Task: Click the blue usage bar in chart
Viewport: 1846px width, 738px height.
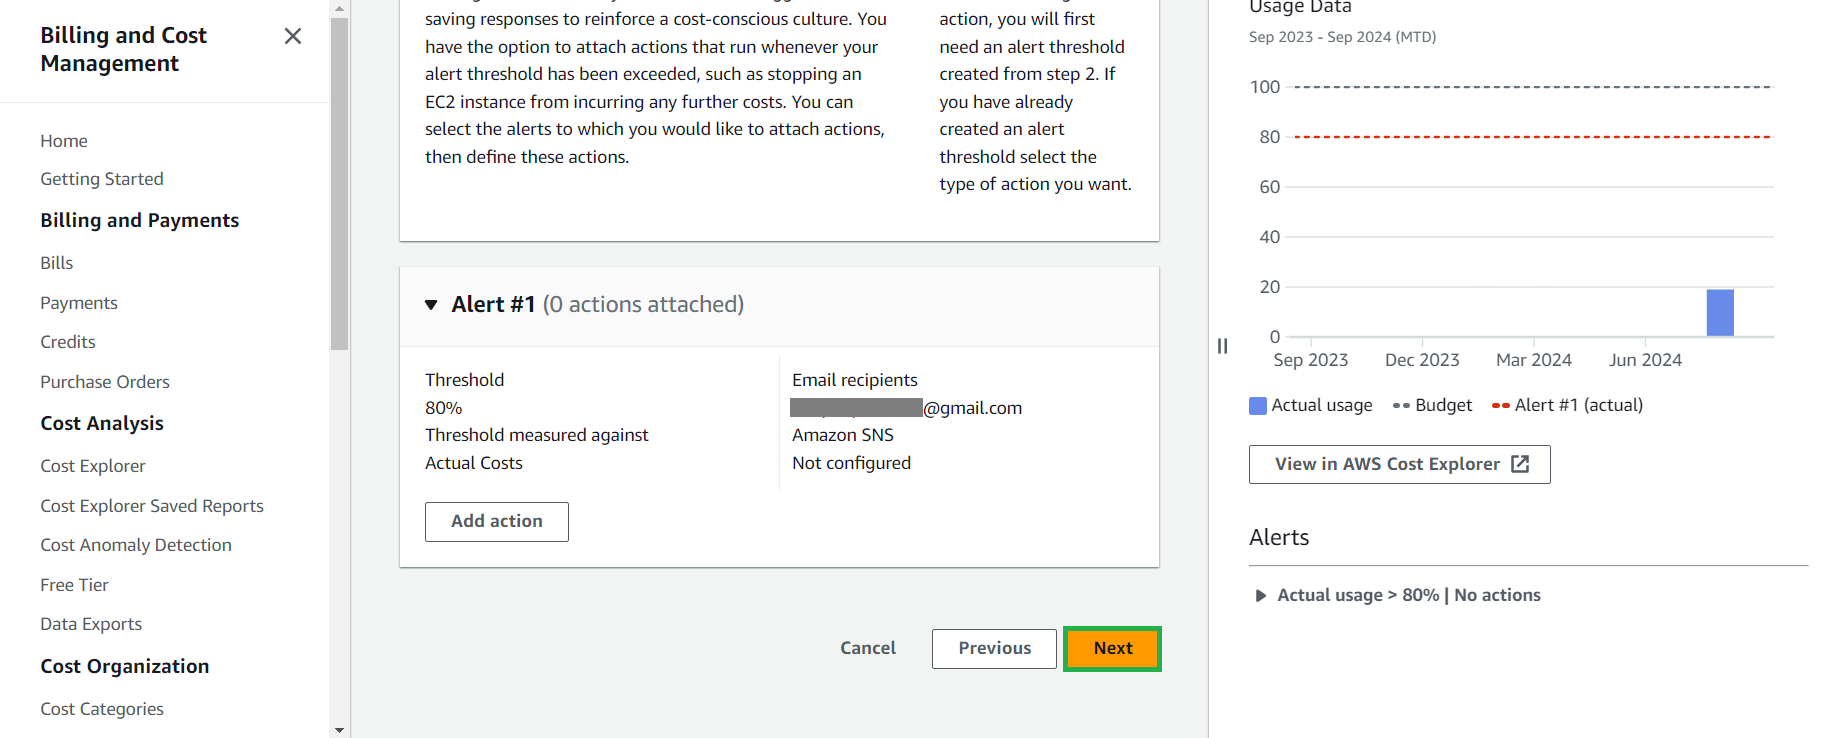Action: (1720, 313)
